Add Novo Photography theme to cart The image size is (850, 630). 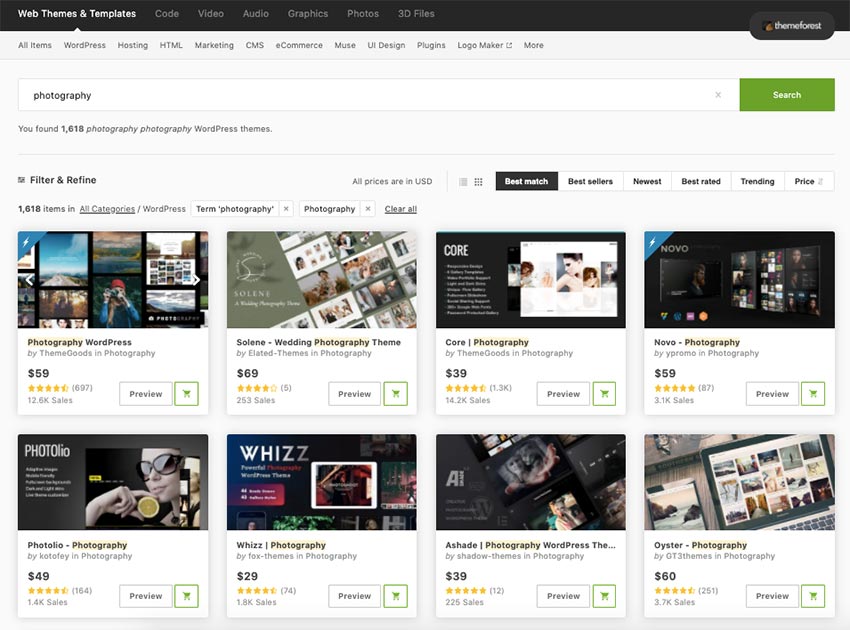(x=813, y=394)
